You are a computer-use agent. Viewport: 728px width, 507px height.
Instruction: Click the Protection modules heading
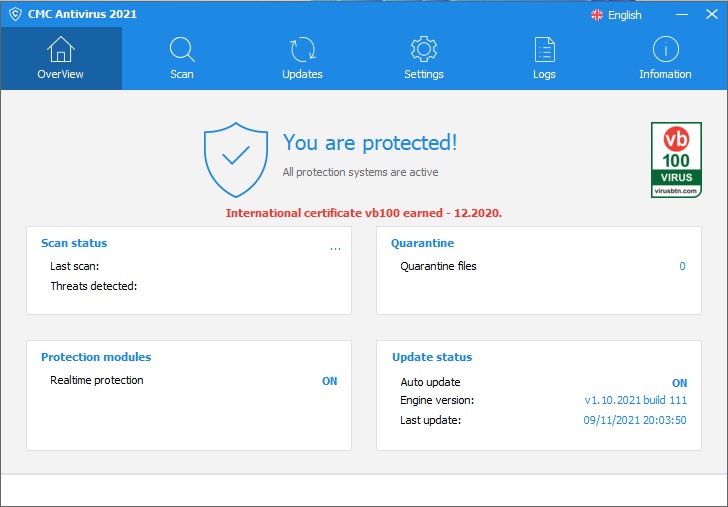[96, 357]
